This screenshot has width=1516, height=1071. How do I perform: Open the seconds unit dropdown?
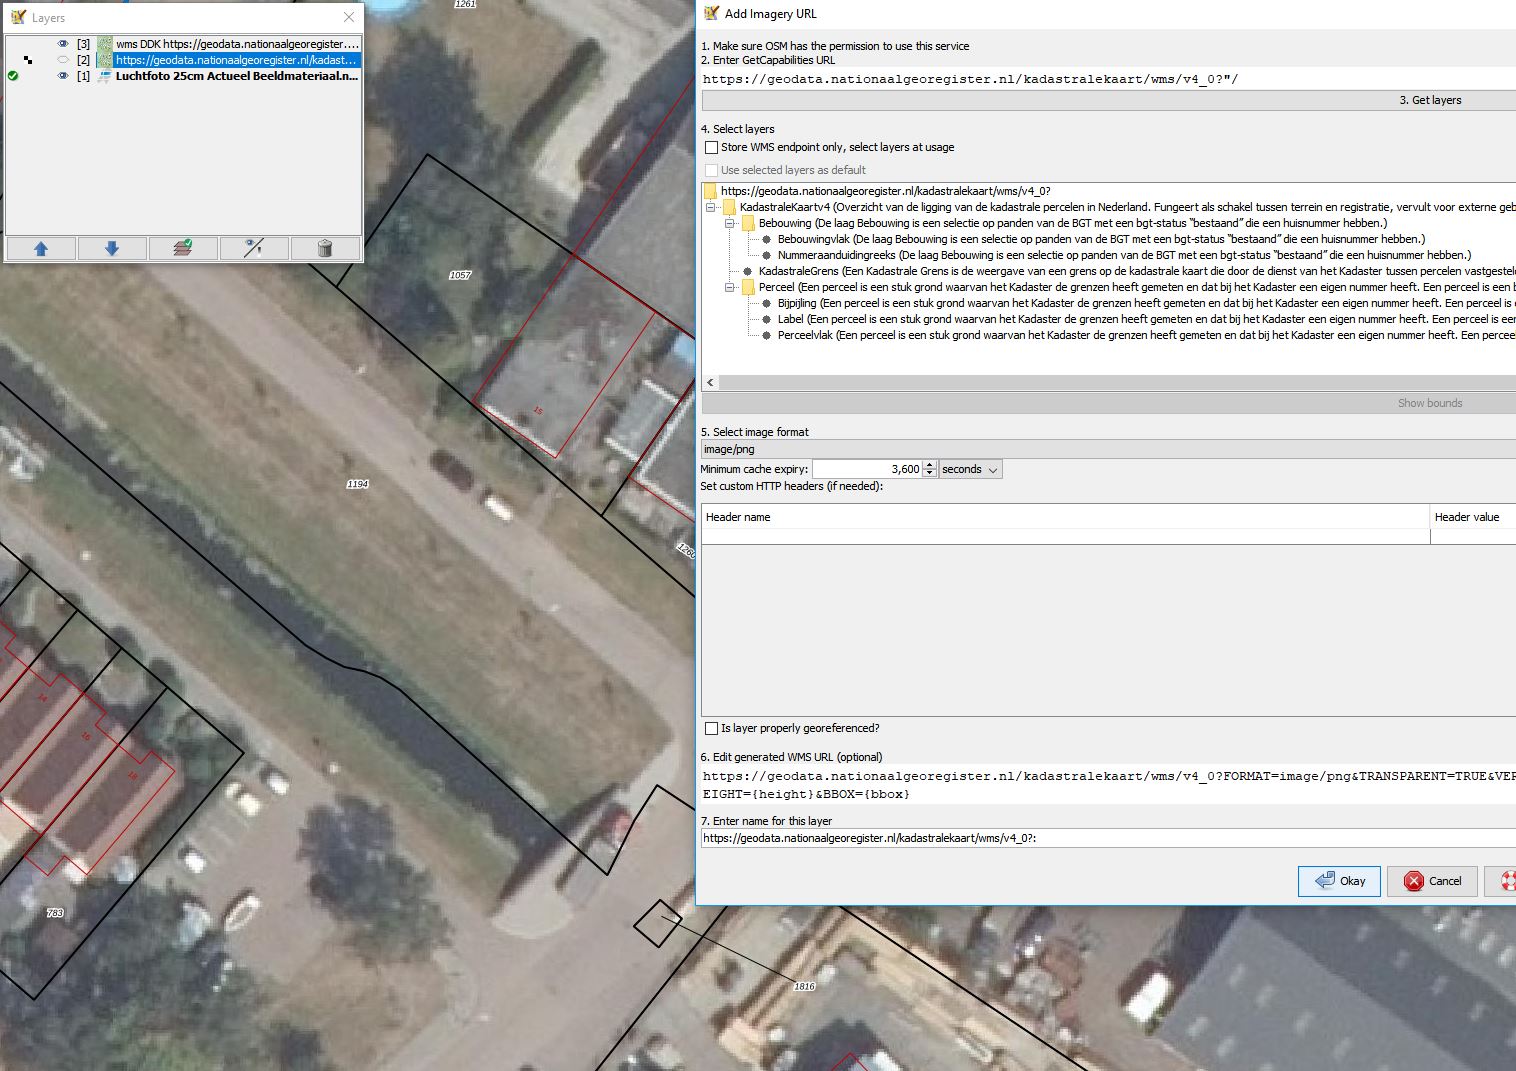970,469
